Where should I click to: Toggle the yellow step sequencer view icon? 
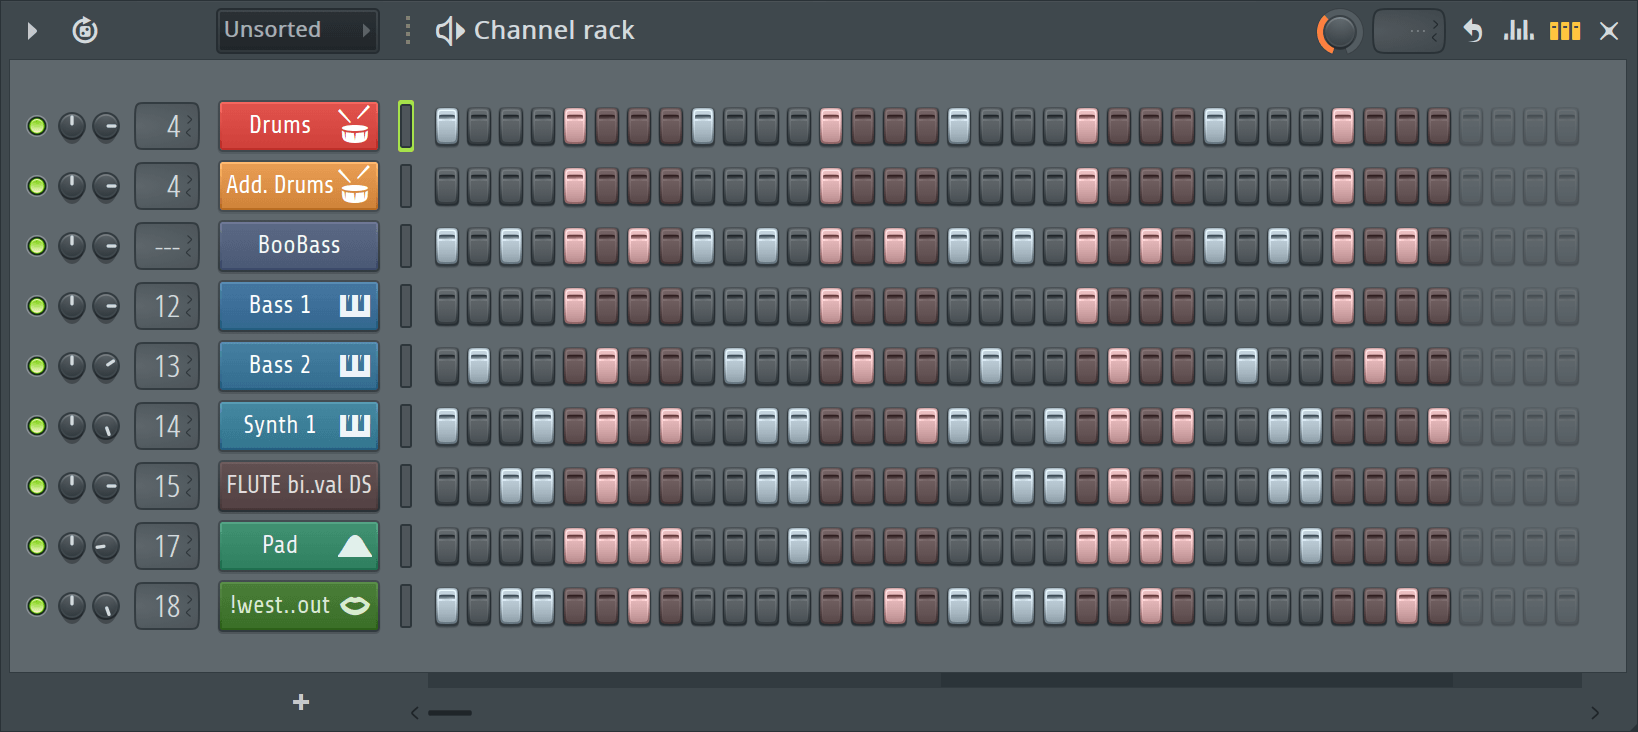(1565, 31)
